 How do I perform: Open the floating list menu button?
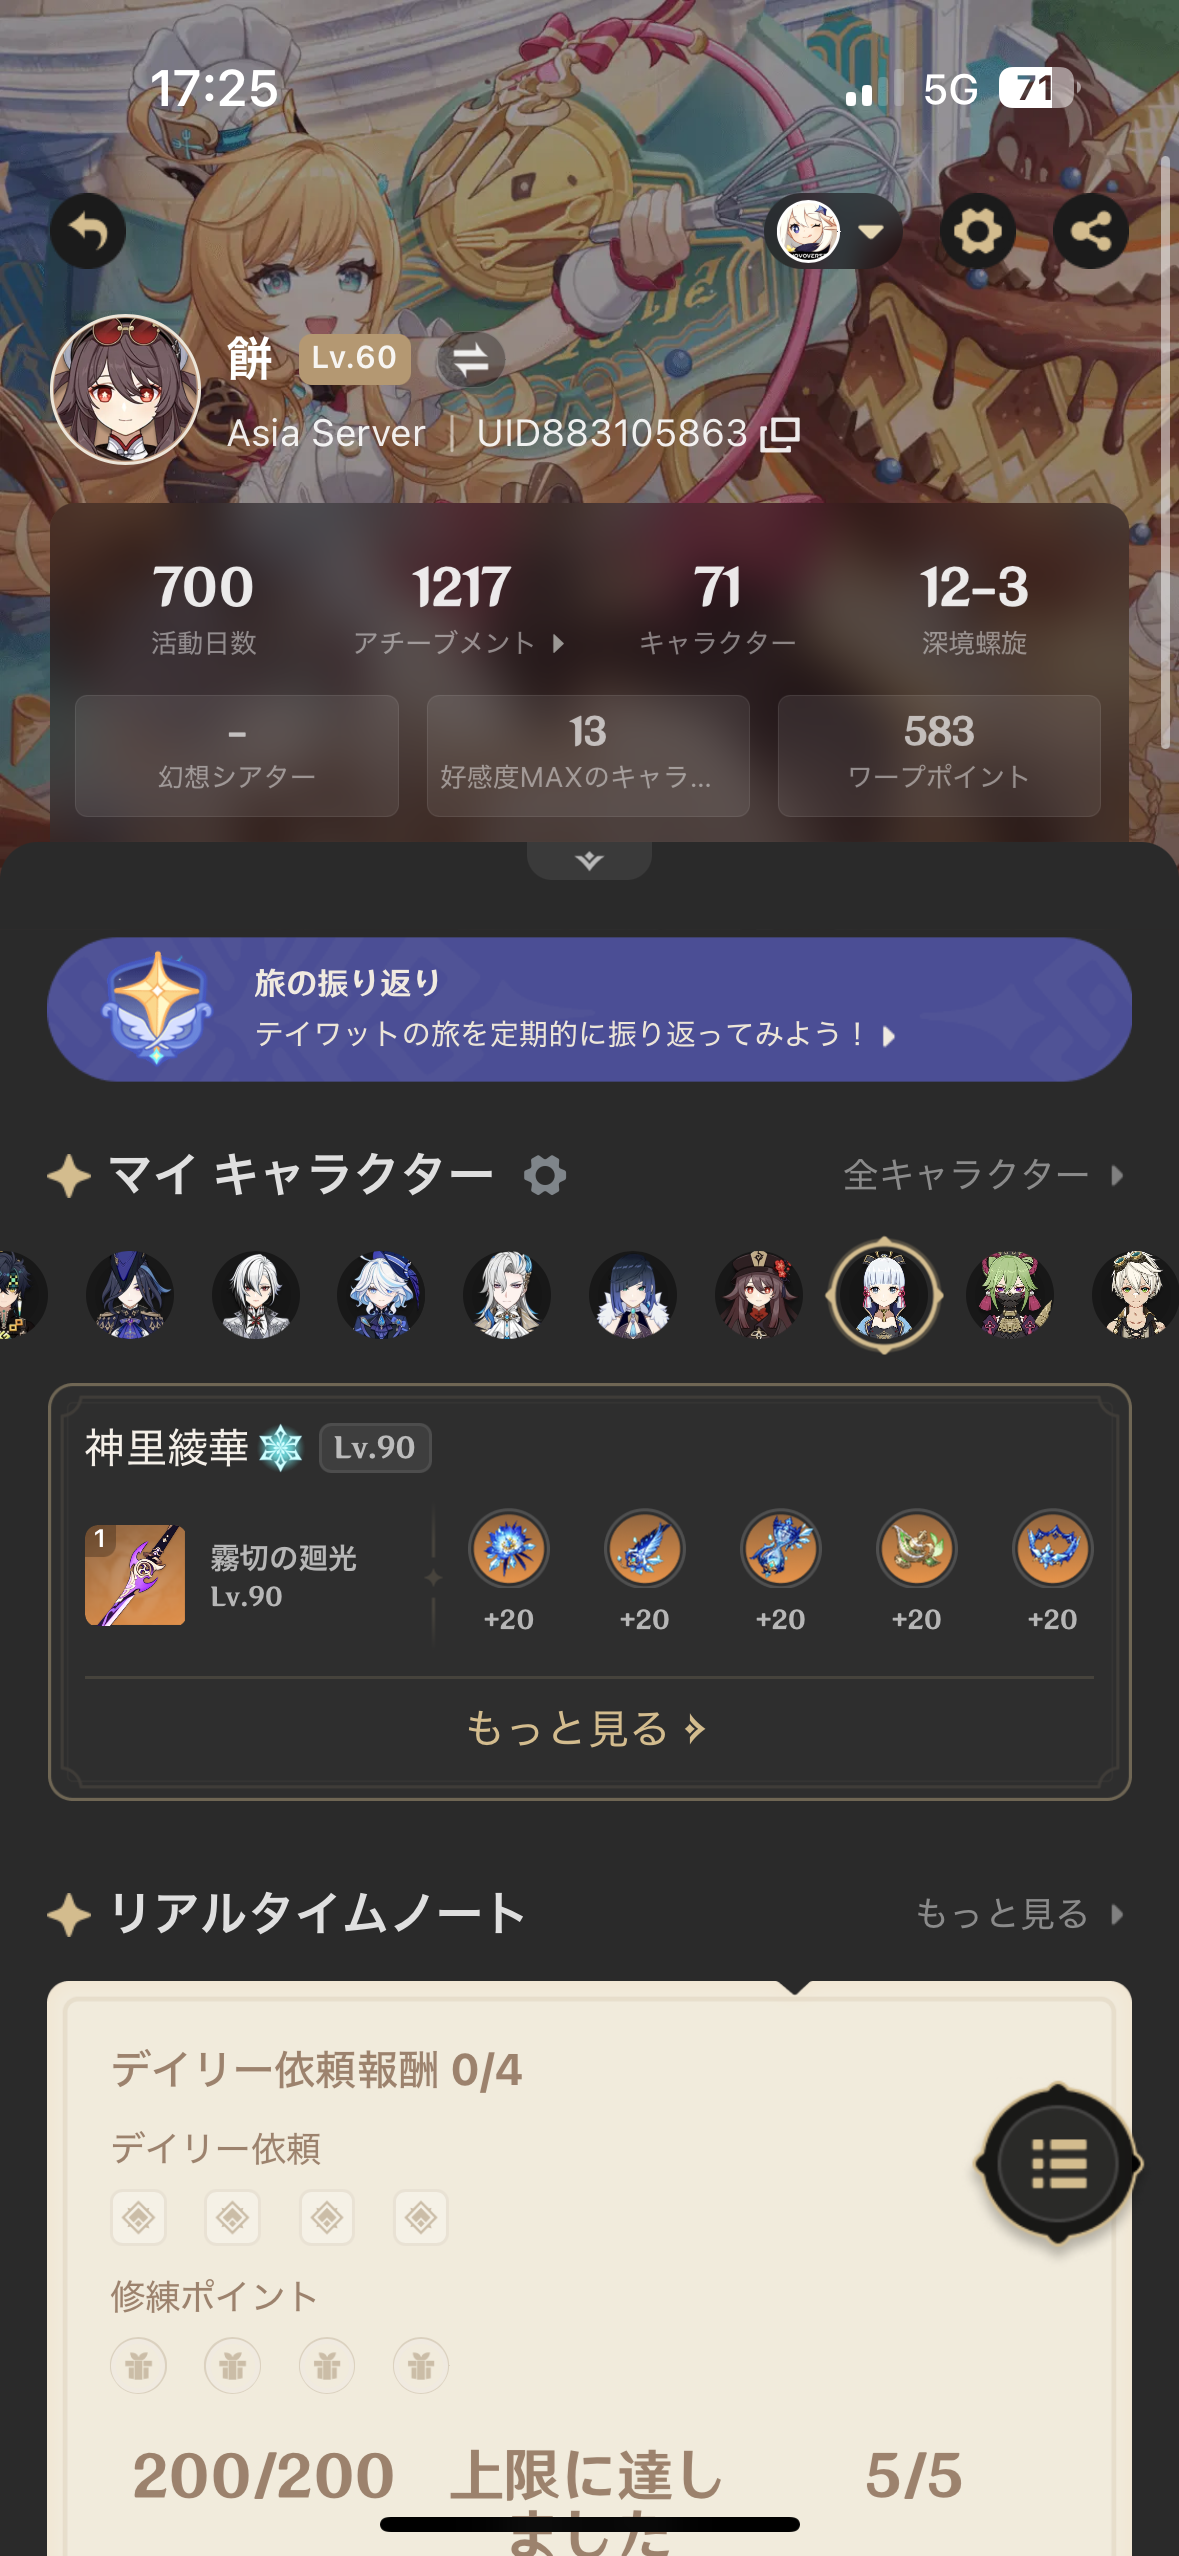[x=1058, y=2163]
